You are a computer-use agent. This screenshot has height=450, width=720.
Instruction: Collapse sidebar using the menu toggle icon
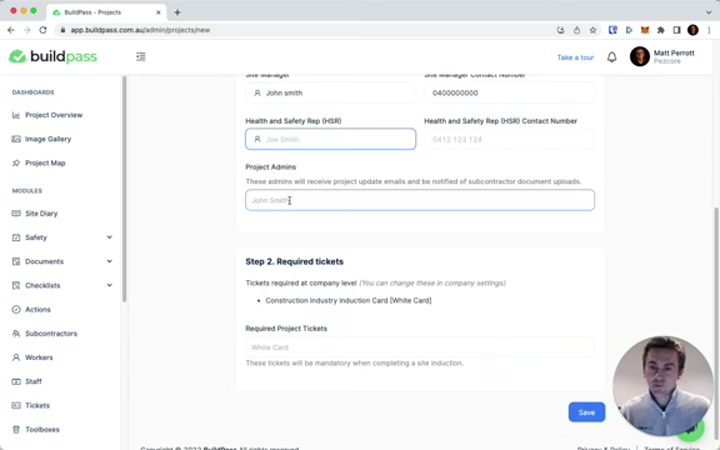(x=141, y=56)
